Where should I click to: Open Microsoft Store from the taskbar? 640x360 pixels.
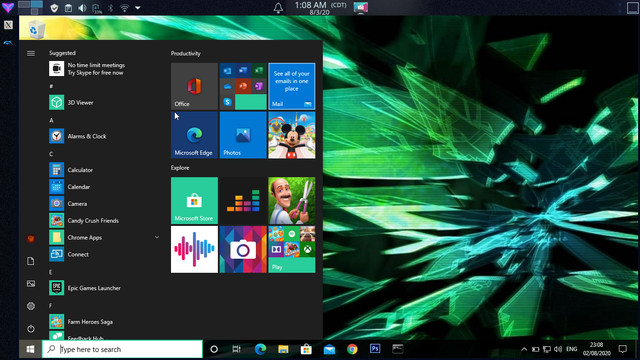tap(306, 349)
